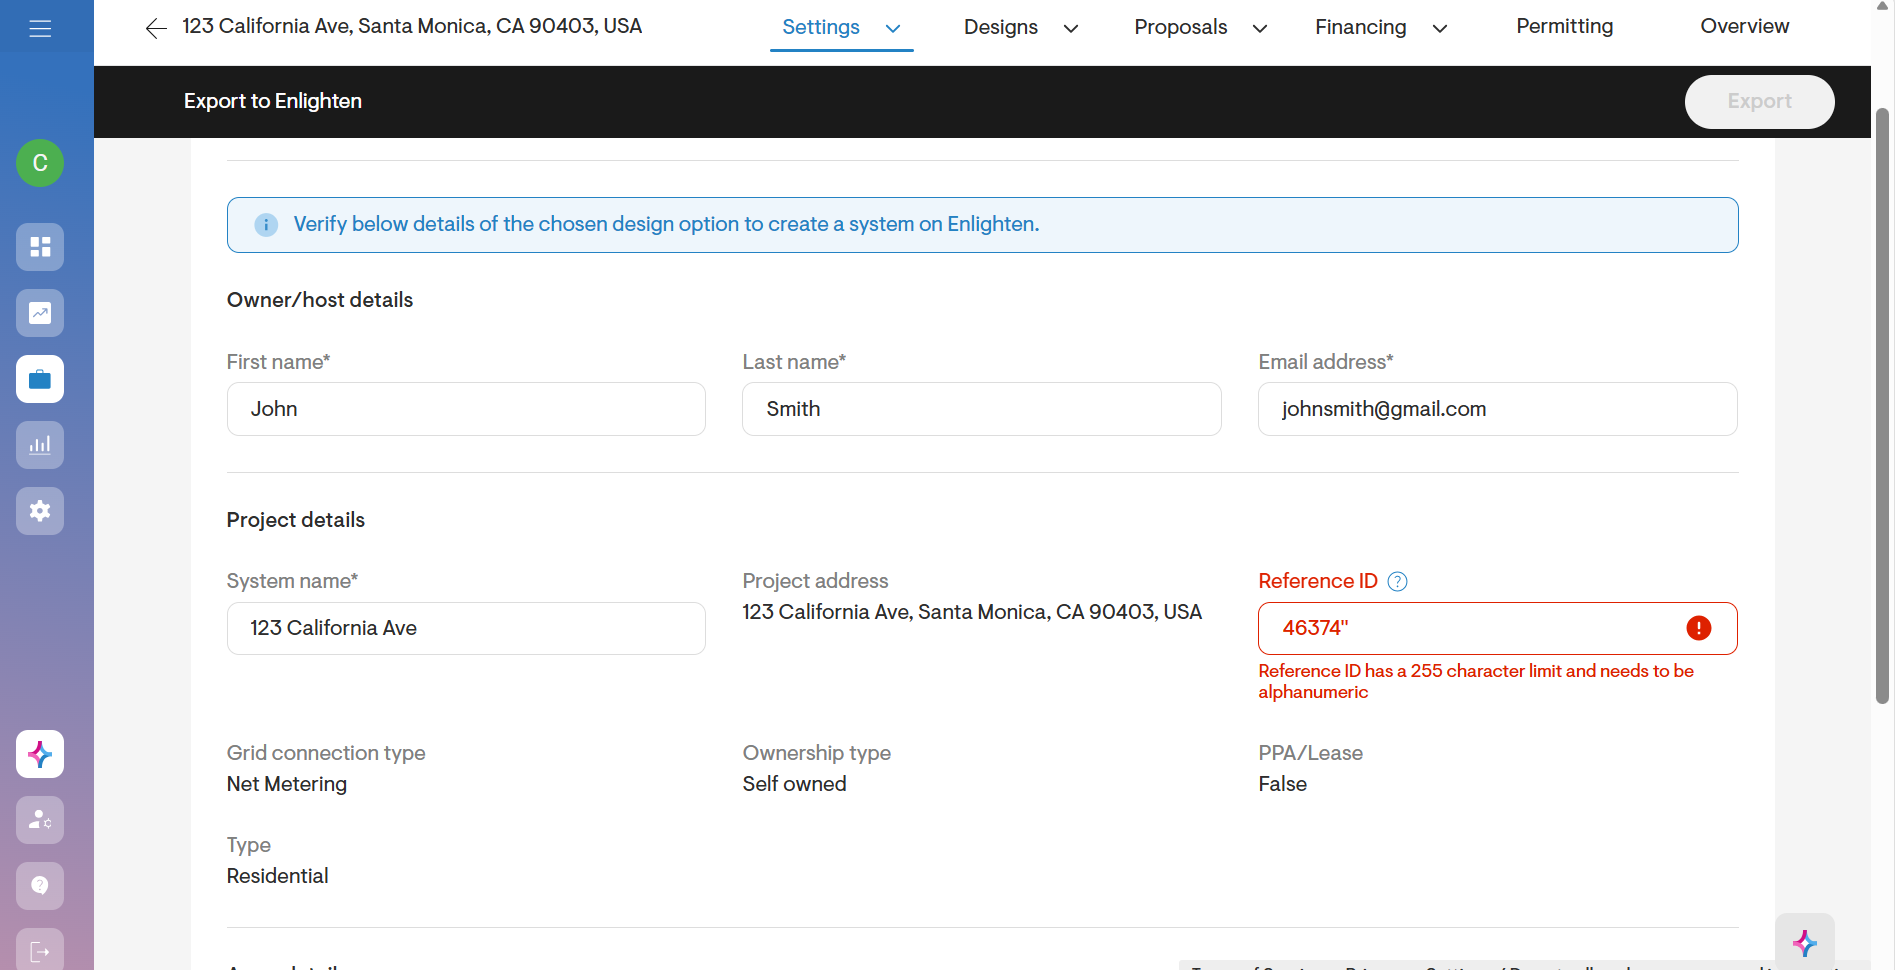Open the dashboard grid icon in sidebar
The image size is (1896, 970).
coord(40,247)
